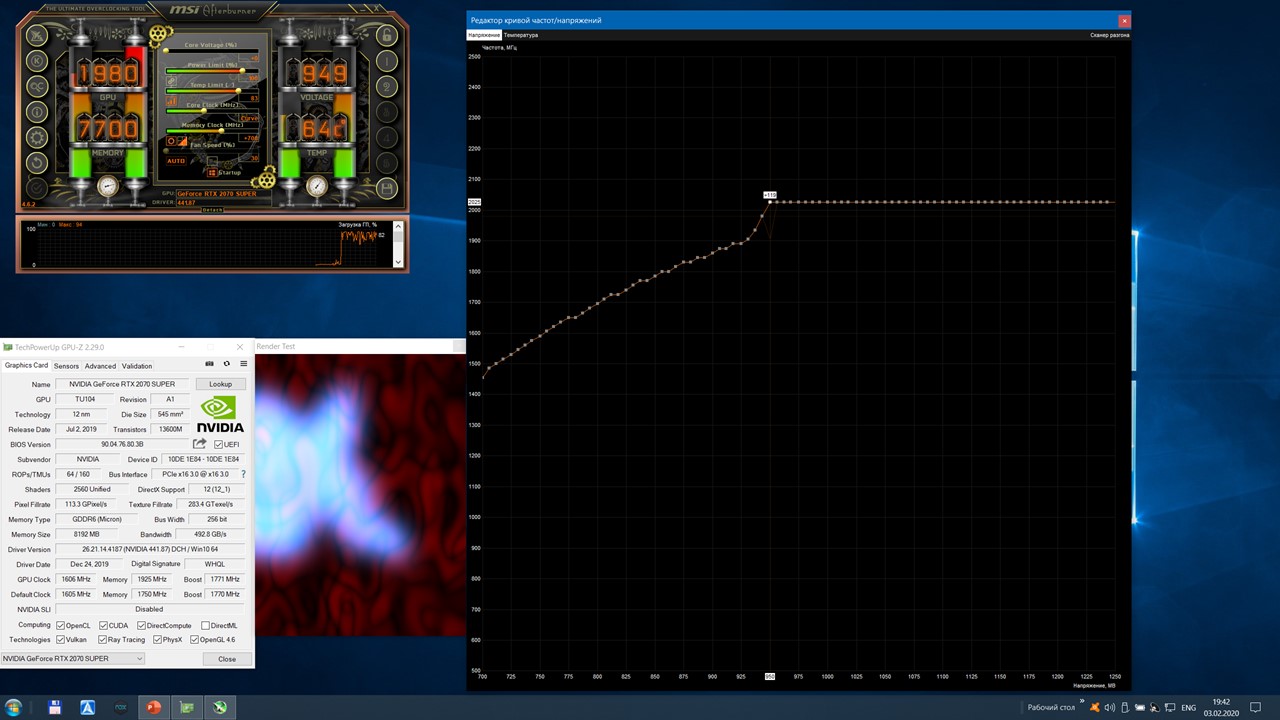The image size is (1280, 720).
Task: Open the floppy disk app in taskbar
Action: pyautogui.click(x=55, y=707)
